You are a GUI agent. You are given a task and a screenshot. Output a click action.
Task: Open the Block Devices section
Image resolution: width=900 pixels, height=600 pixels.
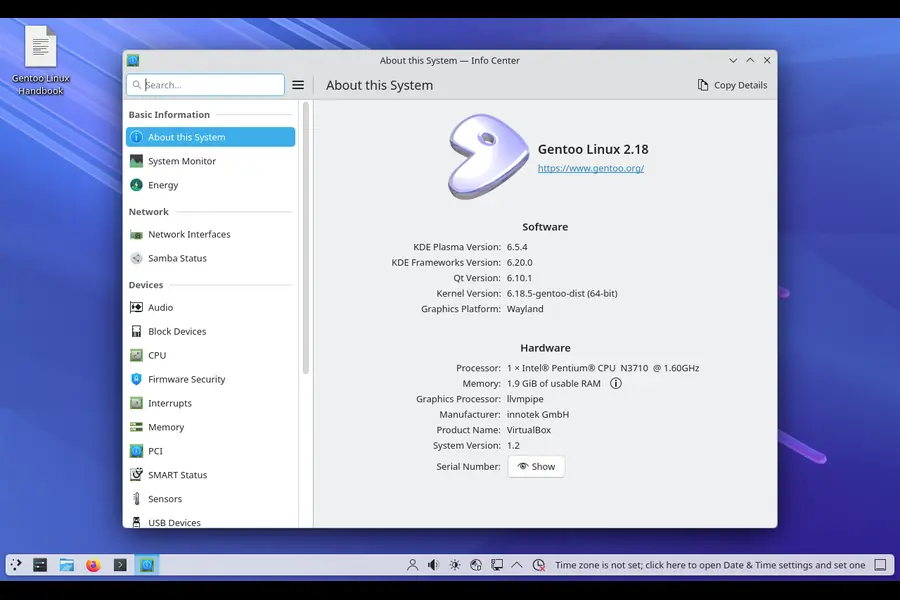[x=178, y=331]
